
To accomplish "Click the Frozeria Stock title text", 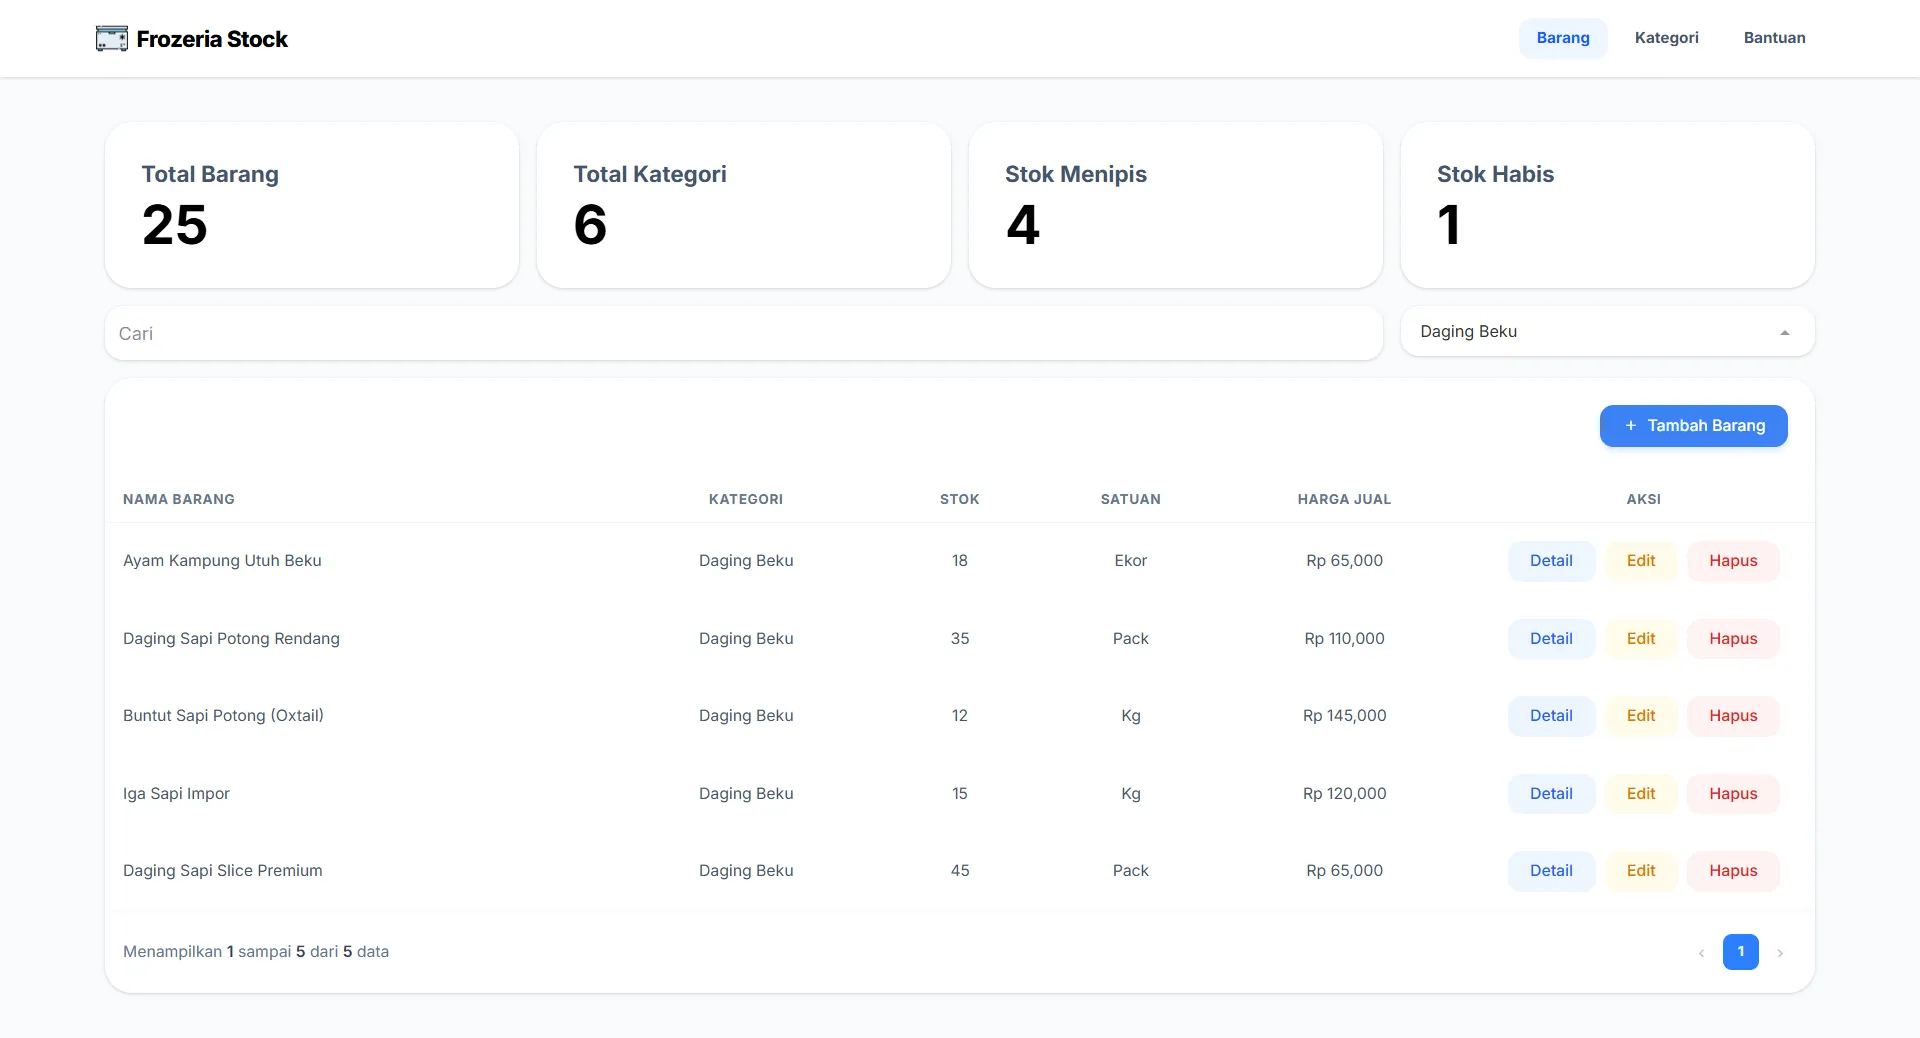I will 212,39.
